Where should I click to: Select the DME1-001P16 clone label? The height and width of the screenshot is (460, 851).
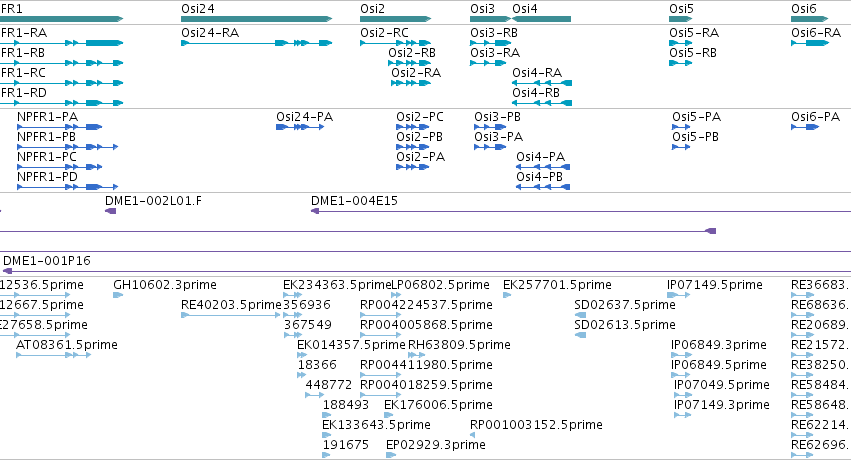pyautogui.click(x=47, y=261)
